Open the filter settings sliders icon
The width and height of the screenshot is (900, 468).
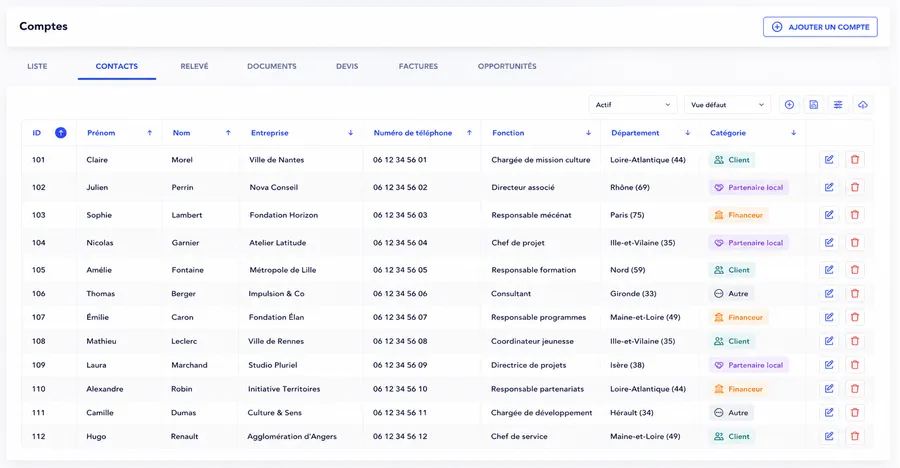838,105
